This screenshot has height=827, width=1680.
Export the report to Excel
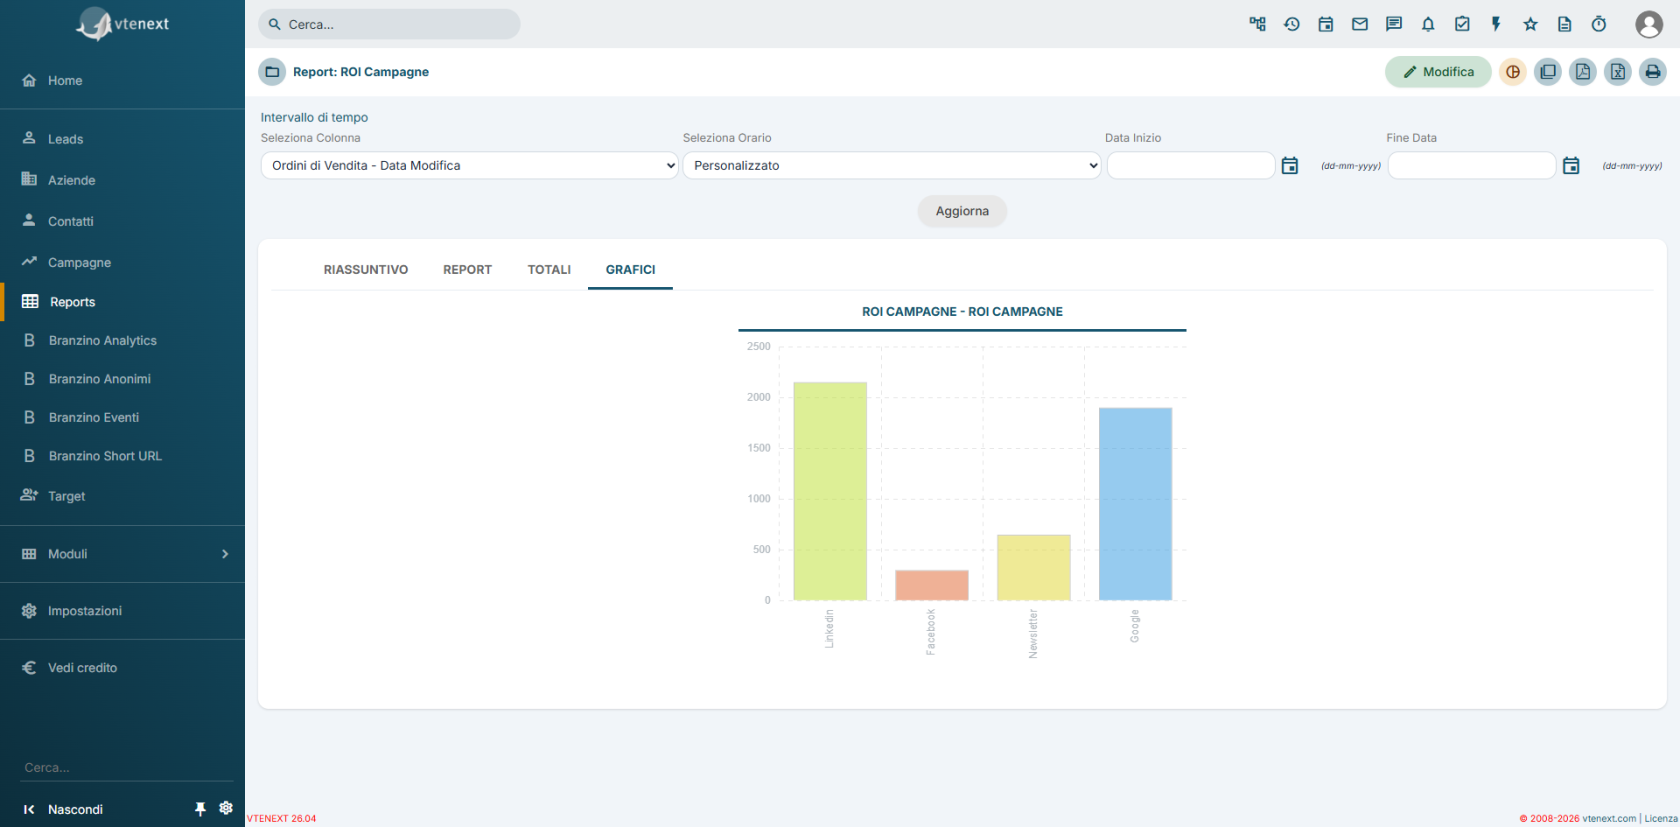tap(1618, 72)
